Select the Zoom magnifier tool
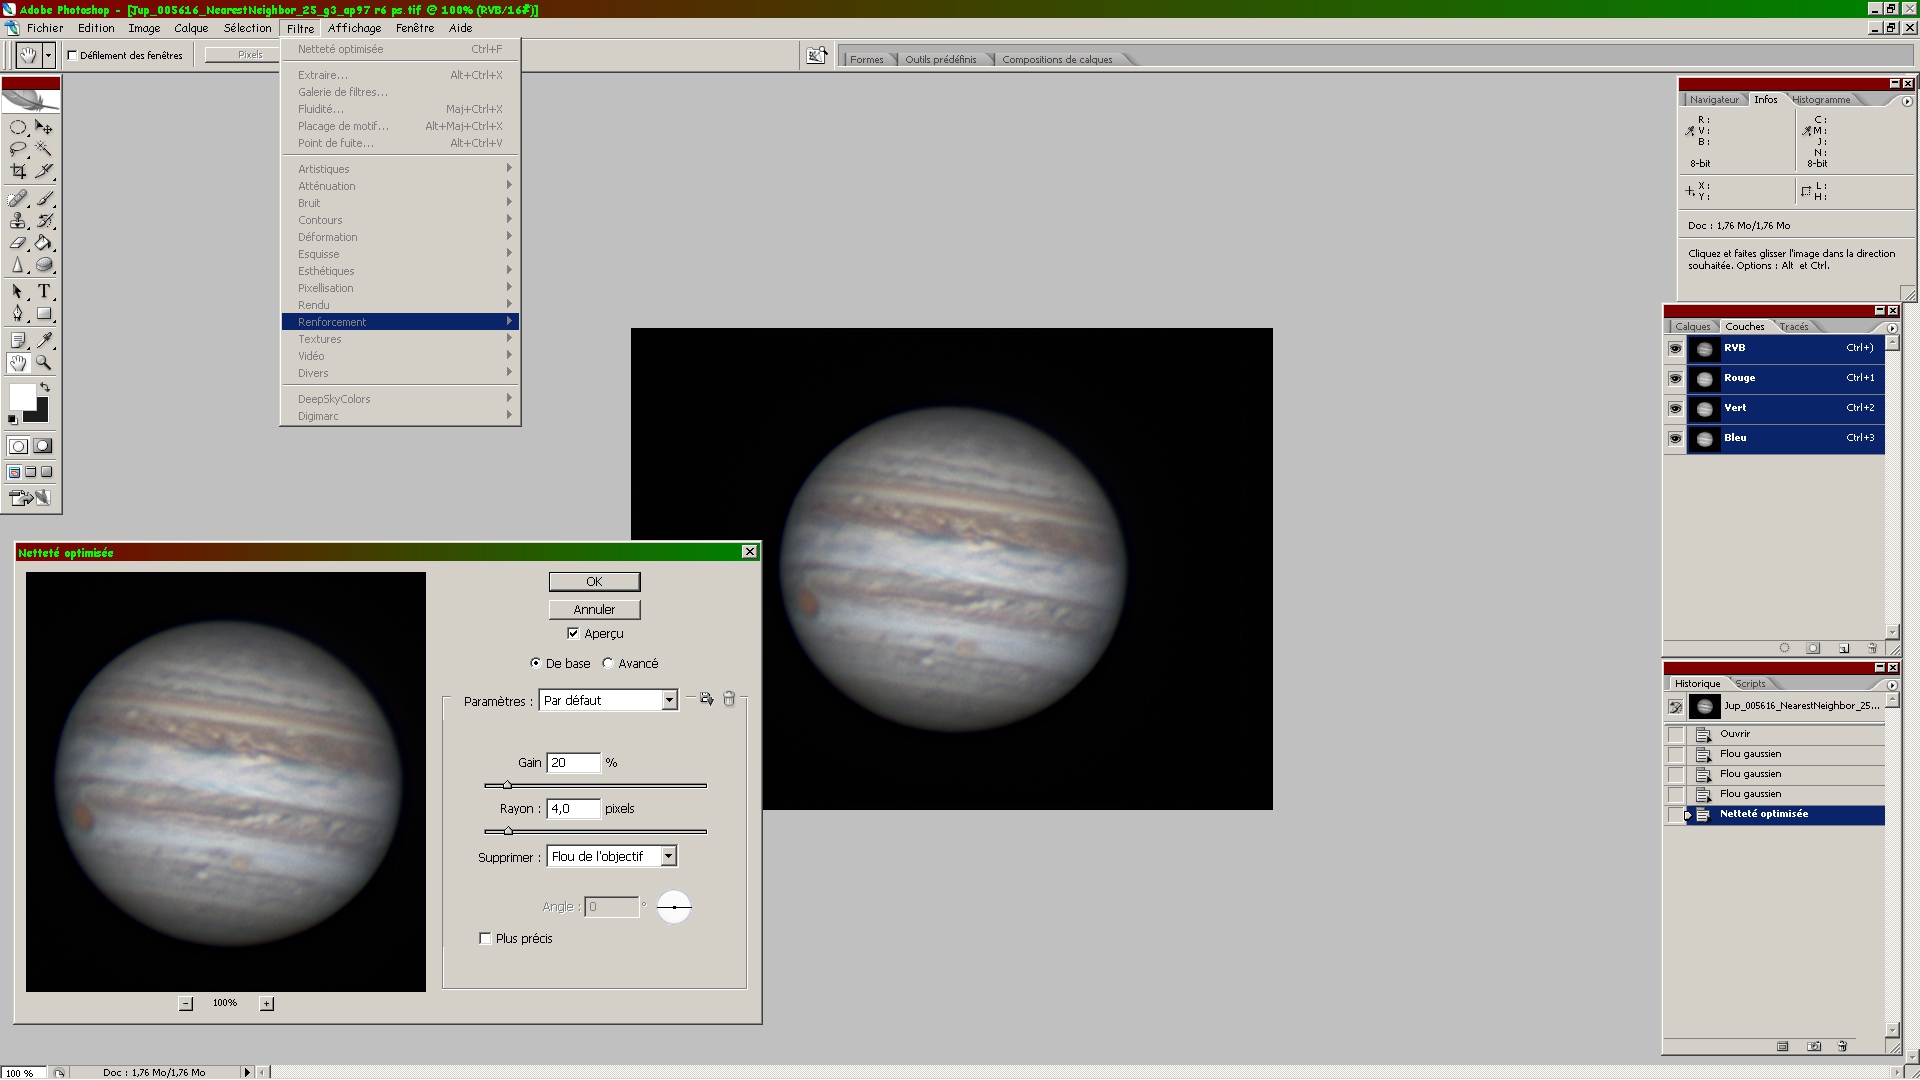1920x1080 pixels. tap(44, 363)
